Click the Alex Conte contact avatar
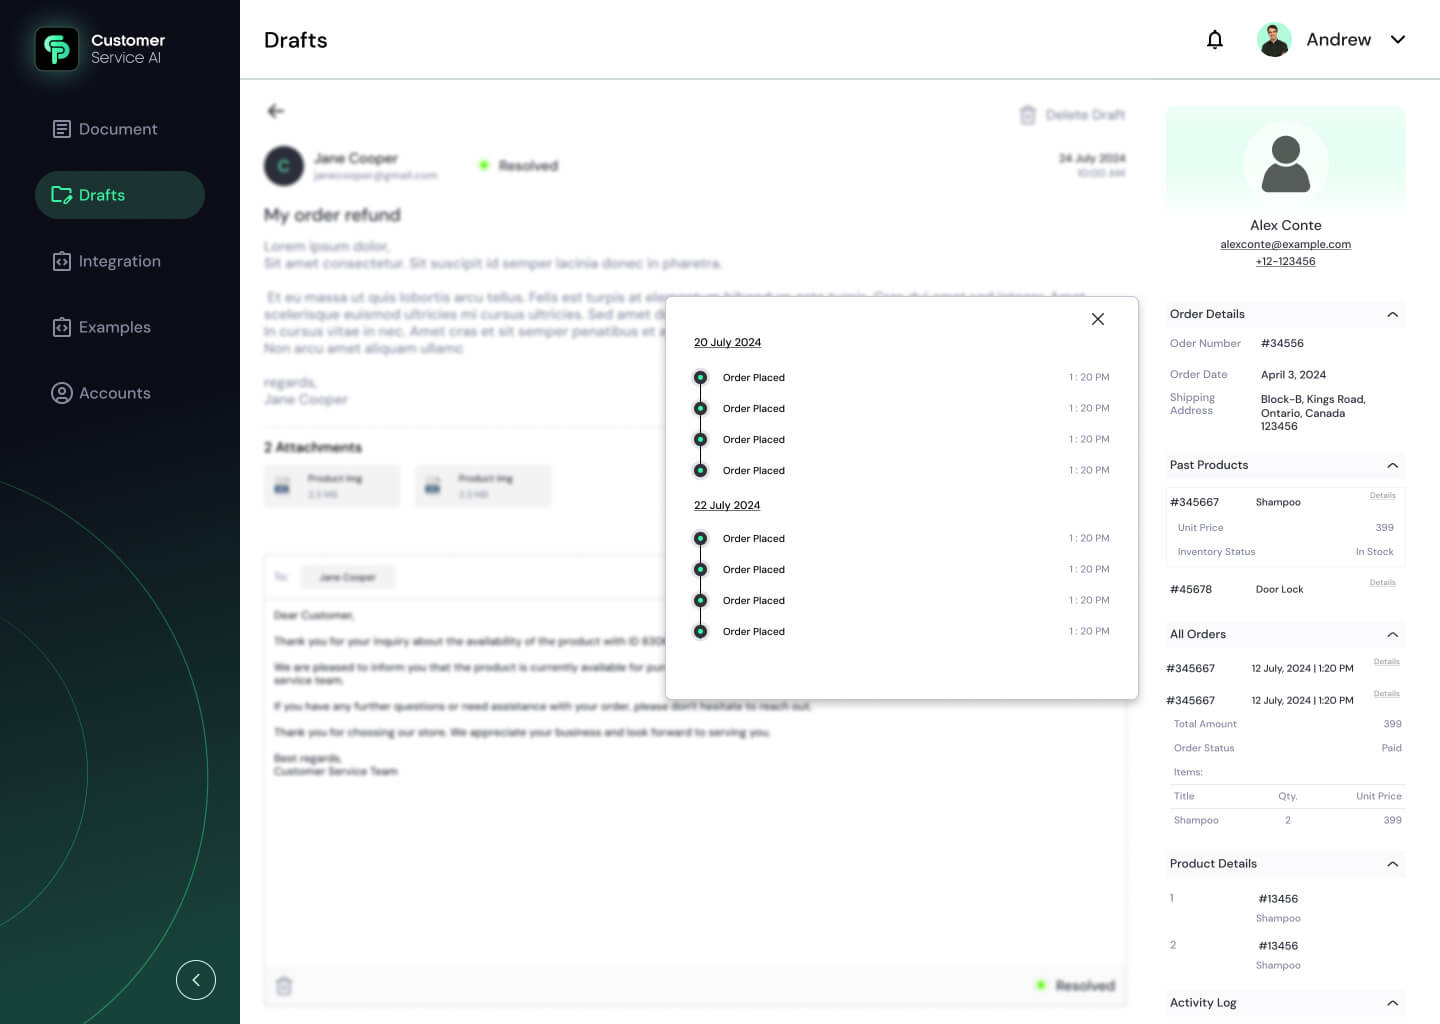 click(x=1286, y=163)
